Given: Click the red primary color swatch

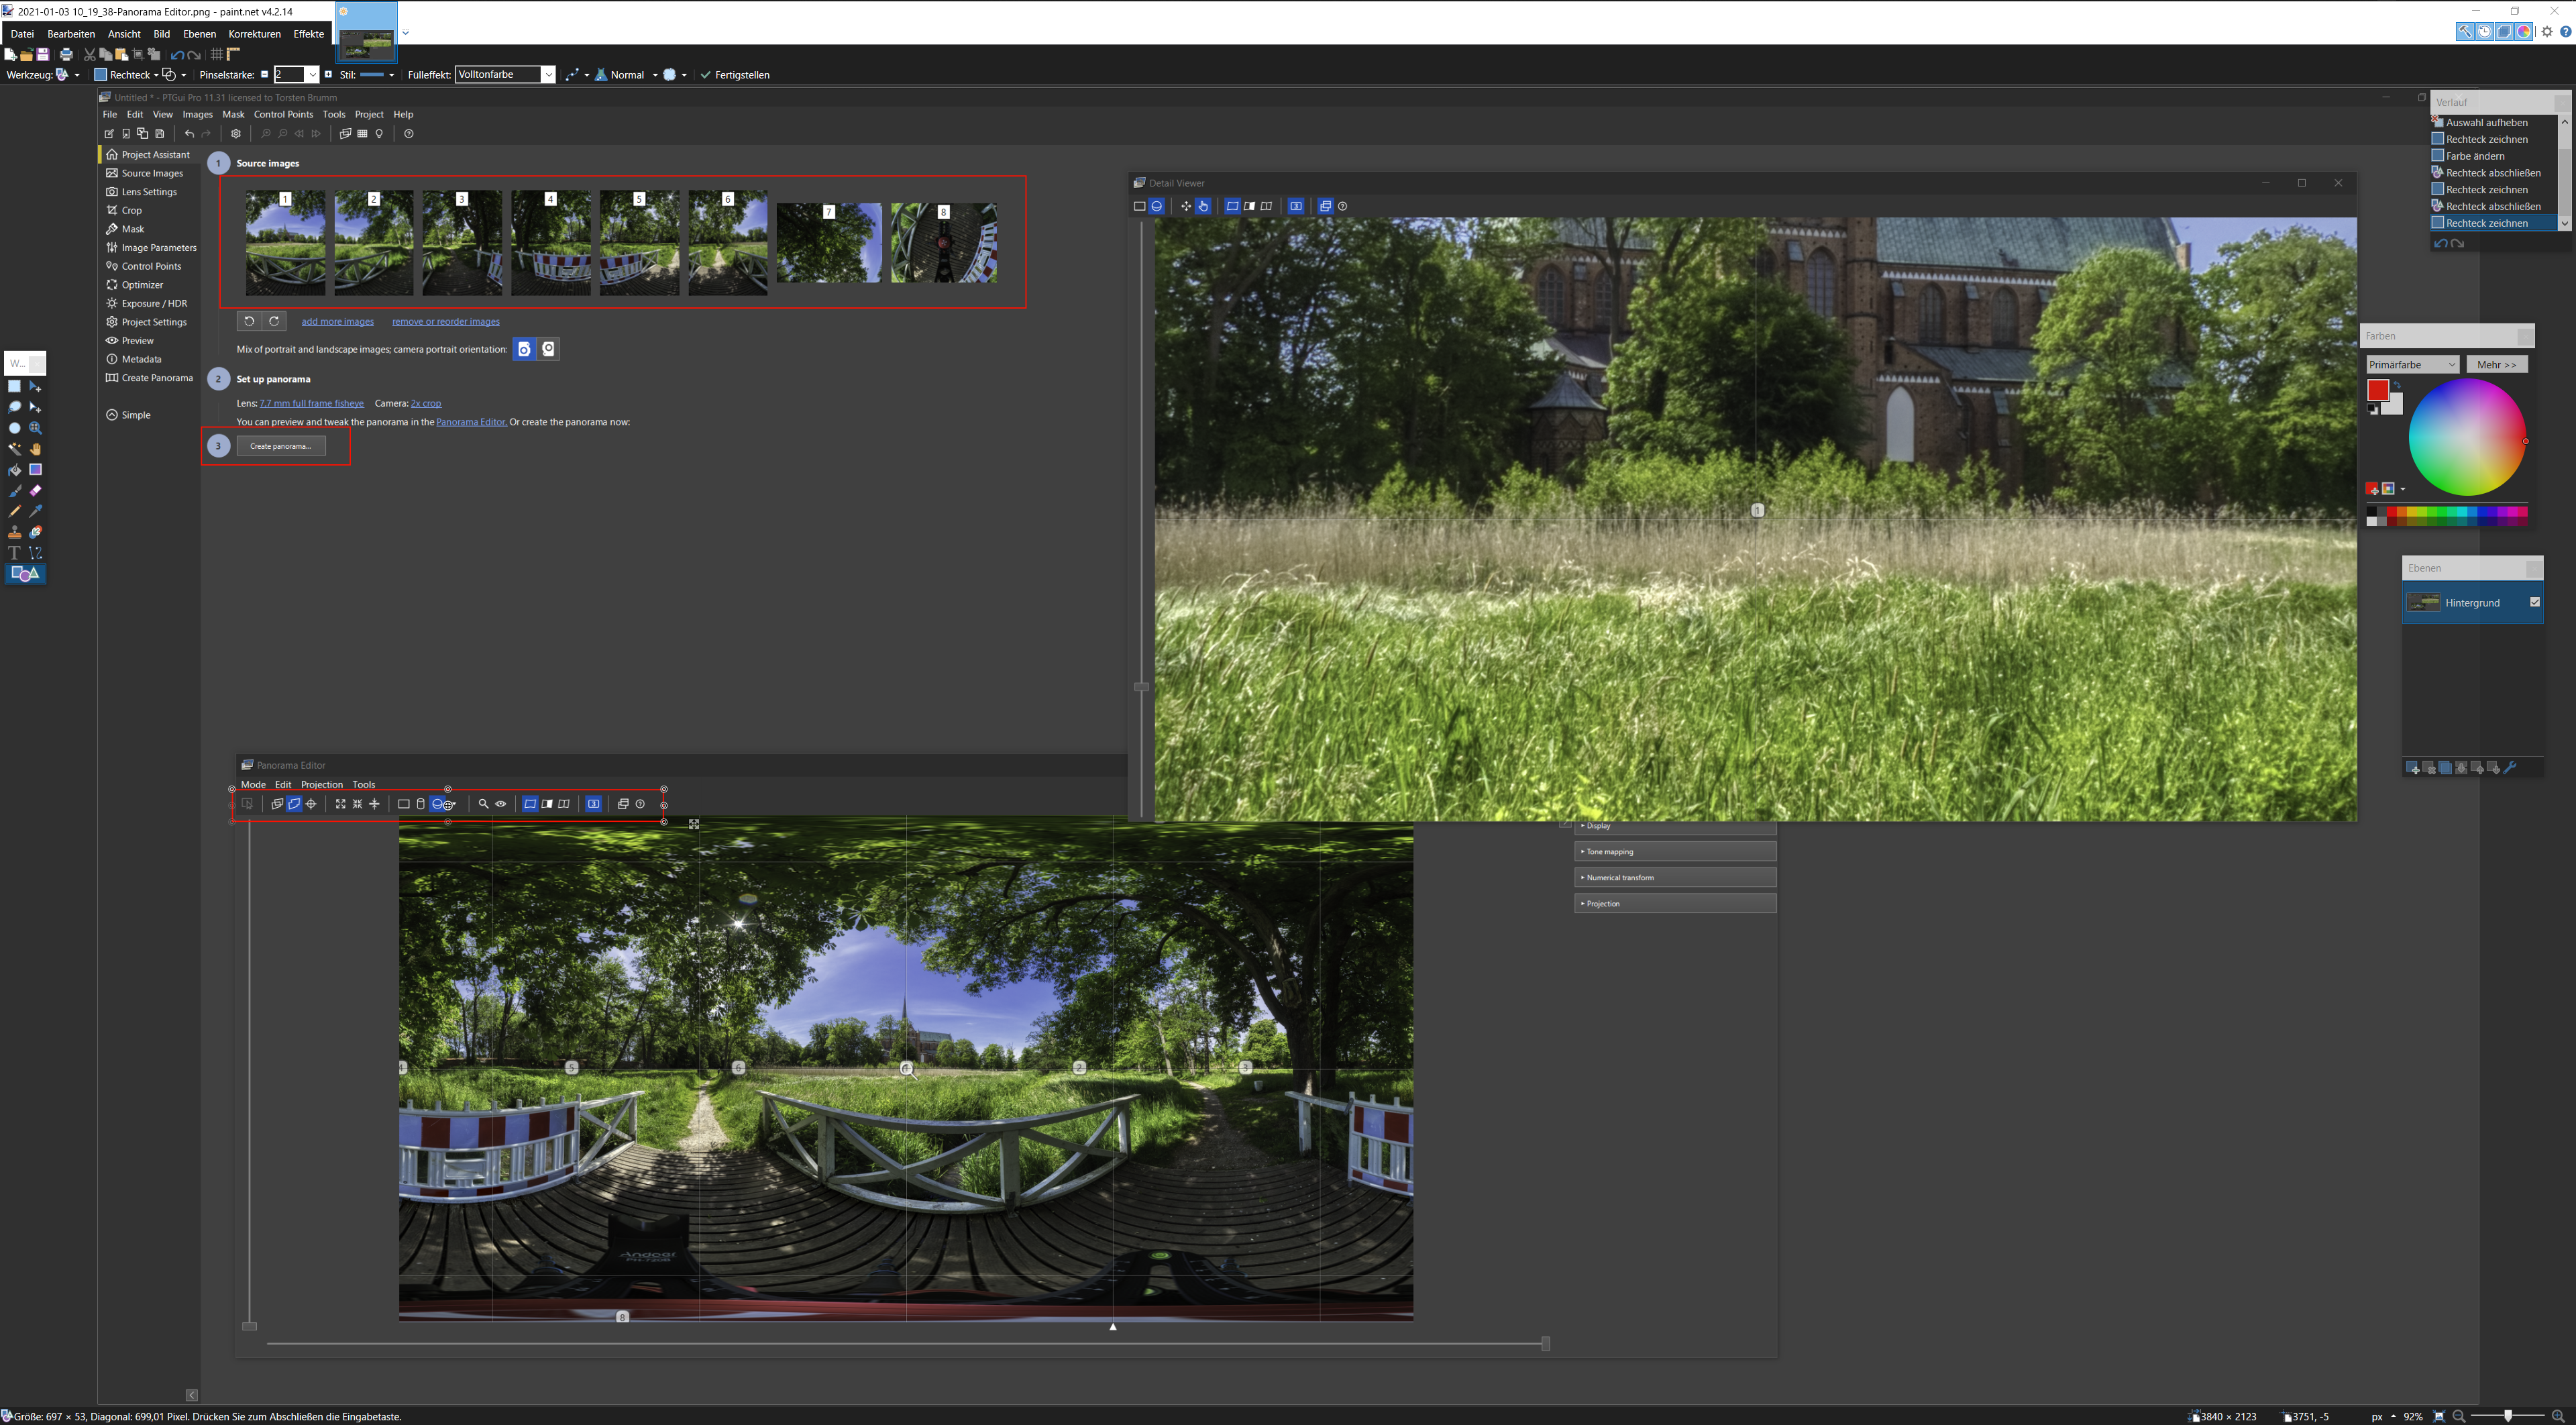Looking at the screenshot, I should (2377, 390).
